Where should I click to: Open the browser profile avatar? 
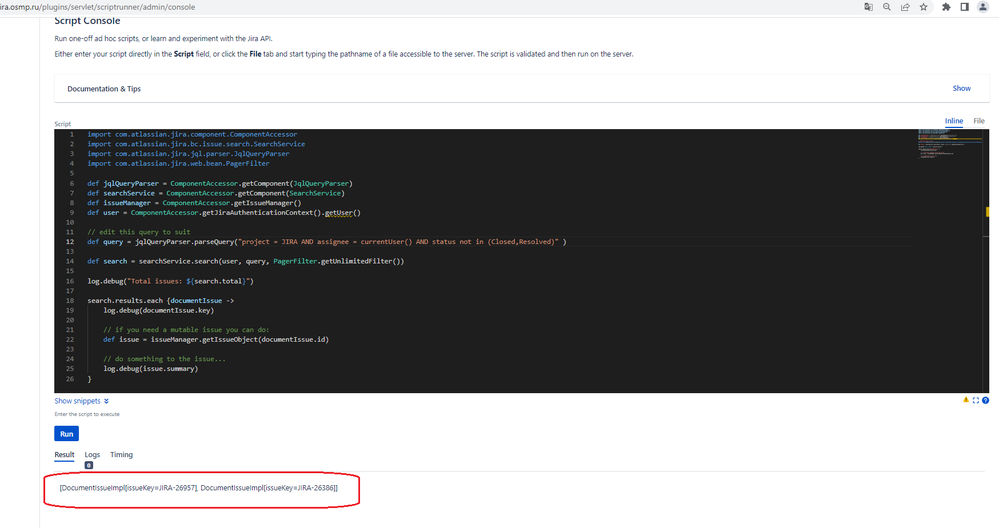point(982,7)
